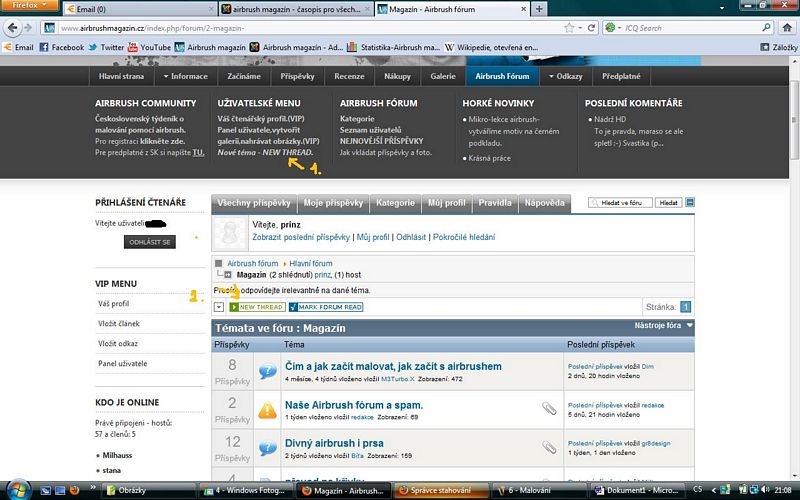Open the small dropdown arrow left of NEW THREAD
This screenshot has height=500, width=800.
click(220, 307)
